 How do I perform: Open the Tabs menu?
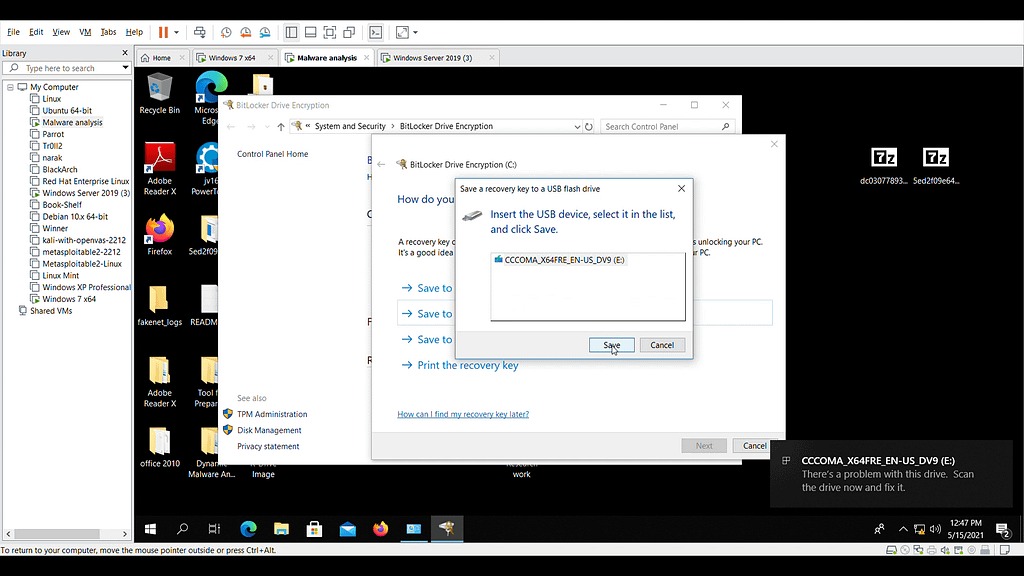coord(108,31)
